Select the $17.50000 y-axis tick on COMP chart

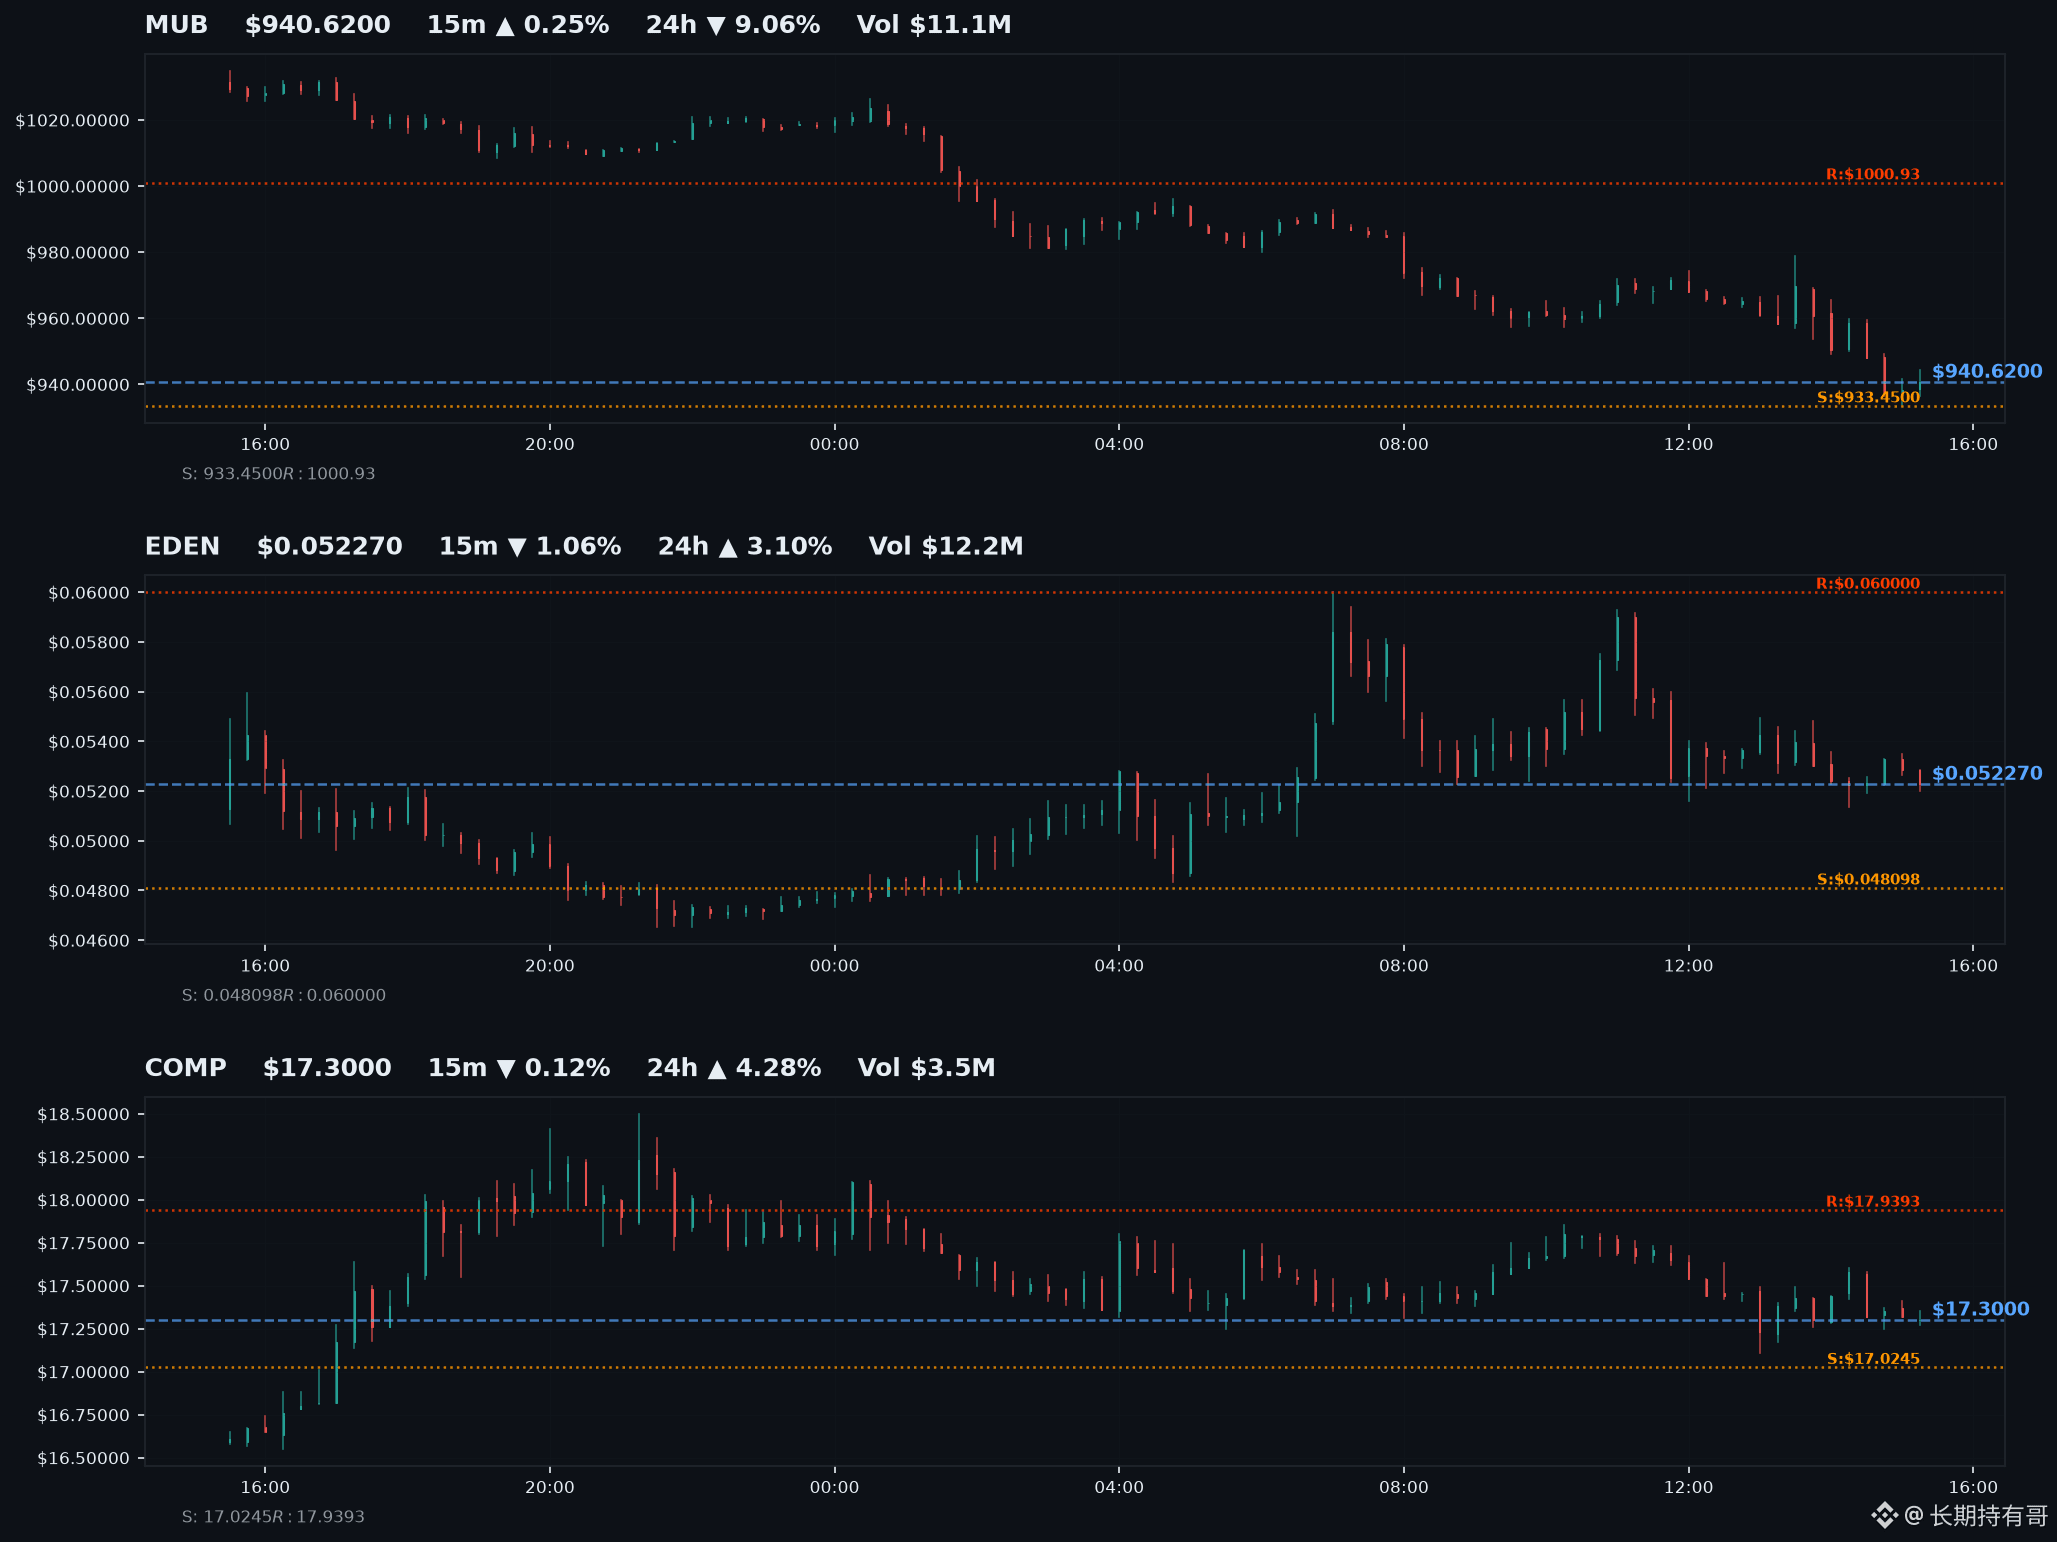click(x=84, y=1287)
